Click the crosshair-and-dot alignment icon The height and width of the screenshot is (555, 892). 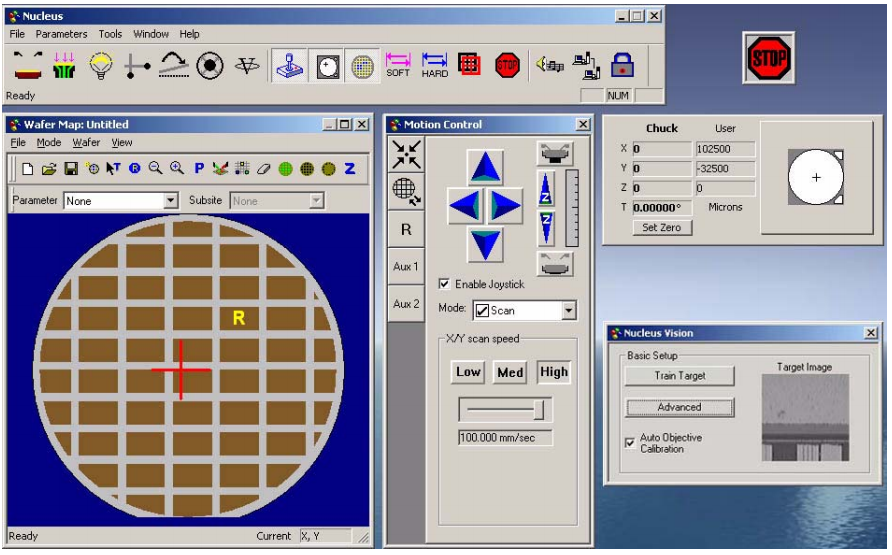tap(137, 66)
